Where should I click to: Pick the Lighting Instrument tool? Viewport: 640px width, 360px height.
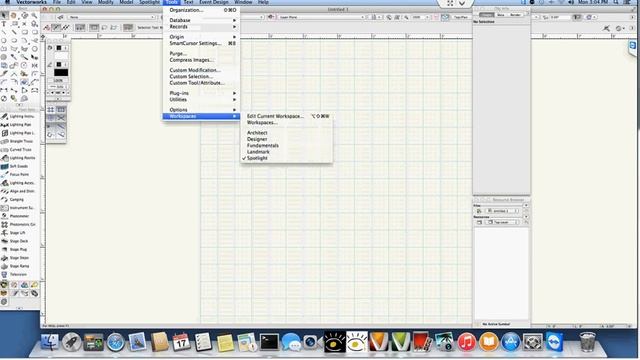pyautogui.click(x=18, y=116)
